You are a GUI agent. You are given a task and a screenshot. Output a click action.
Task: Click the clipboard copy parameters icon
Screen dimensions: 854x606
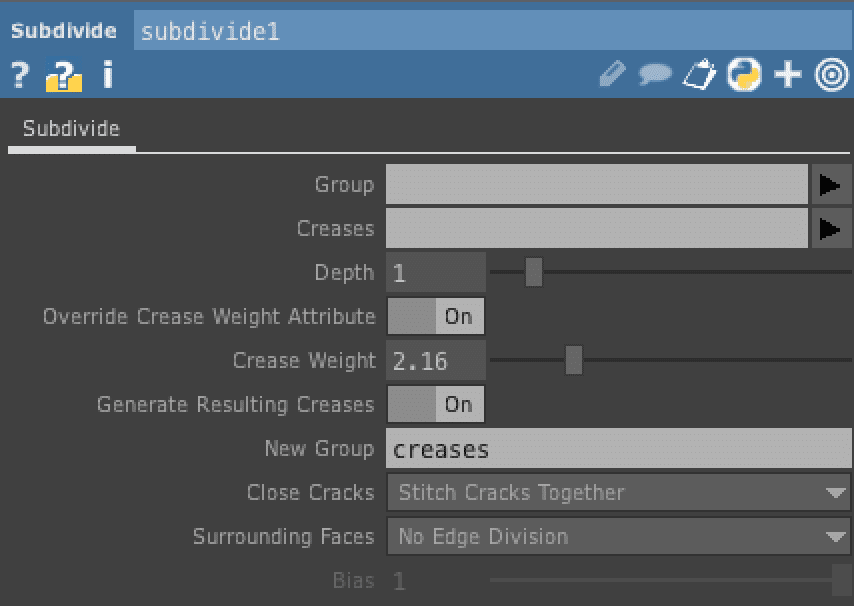point(699,75)
